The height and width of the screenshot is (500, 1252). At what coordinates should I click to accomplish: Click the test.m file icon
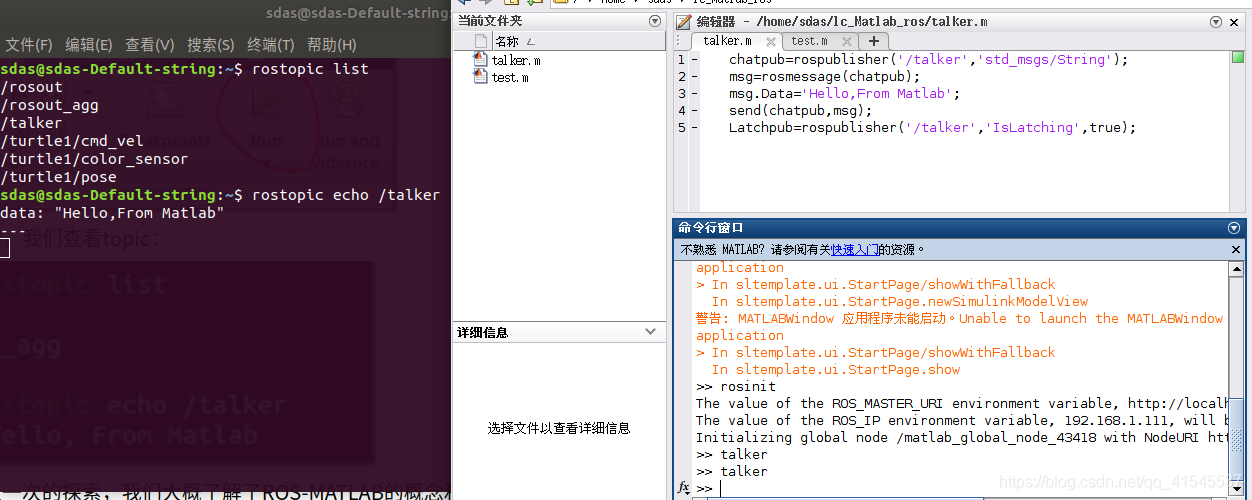481,78
